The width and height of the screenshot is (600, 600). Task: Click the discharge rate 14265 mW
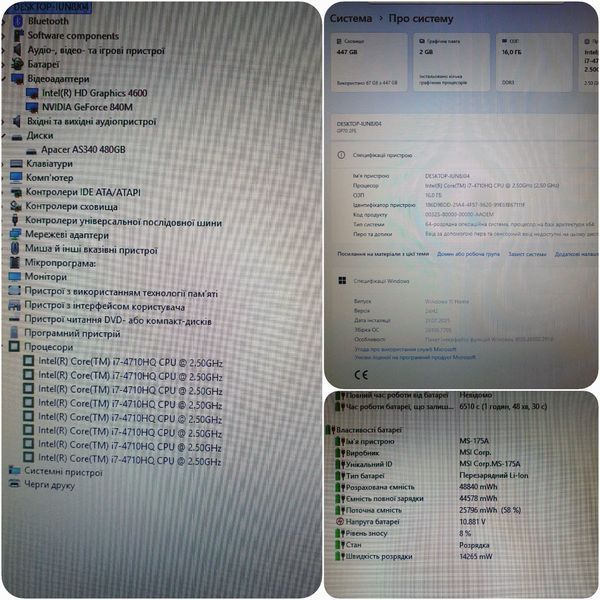pyautogui.click(x=476, y=556)
